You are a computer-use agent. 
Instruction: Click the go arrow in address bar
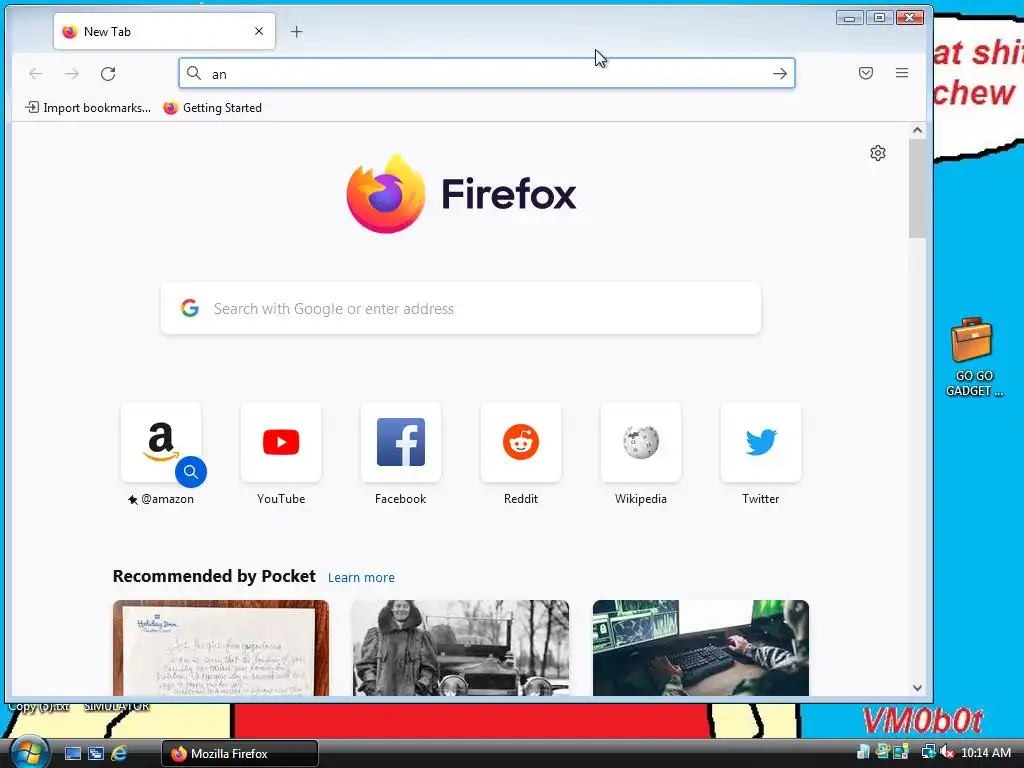click(780, 74)
